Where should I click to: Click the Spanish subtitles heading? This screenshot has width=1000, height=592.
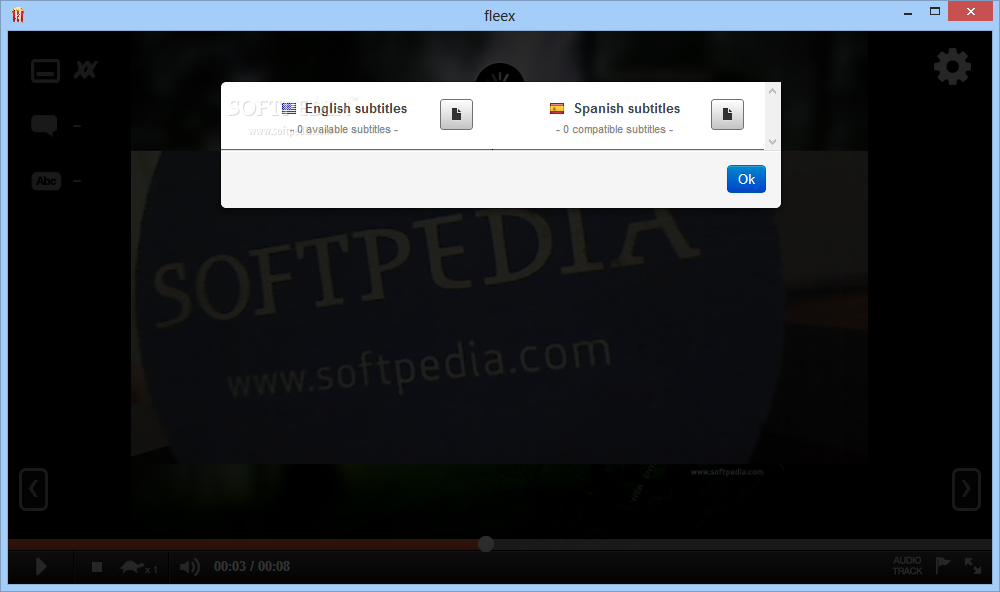coord(627,108)
